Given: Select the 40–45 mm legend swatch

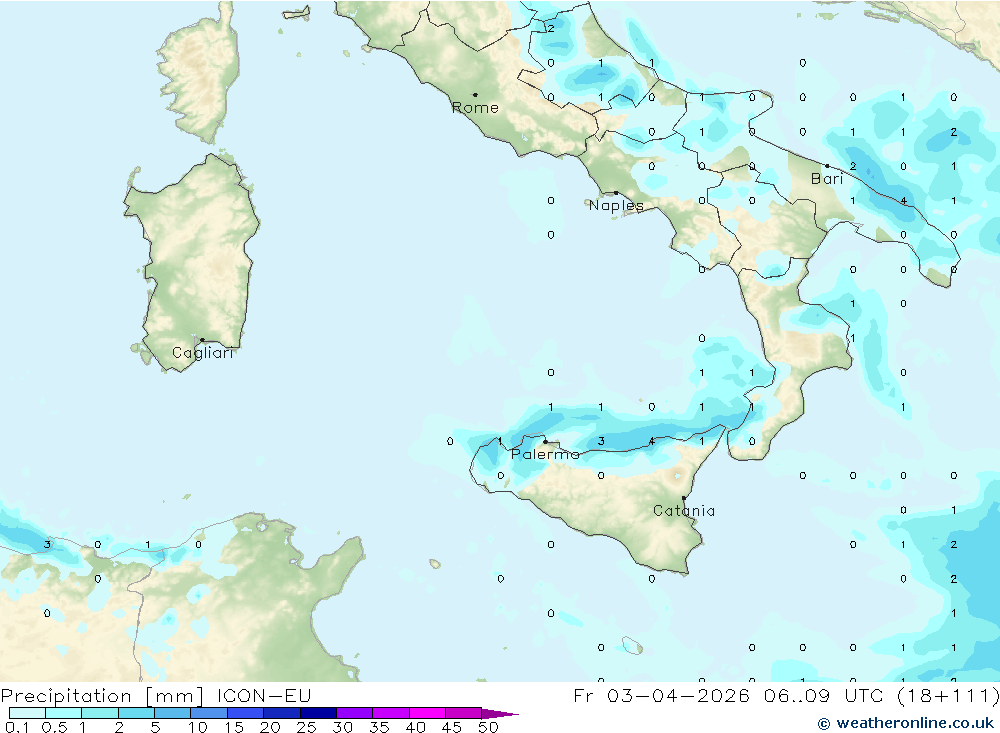Looking at the screenshot, I should pyautogui.click(x=427, y=713).
